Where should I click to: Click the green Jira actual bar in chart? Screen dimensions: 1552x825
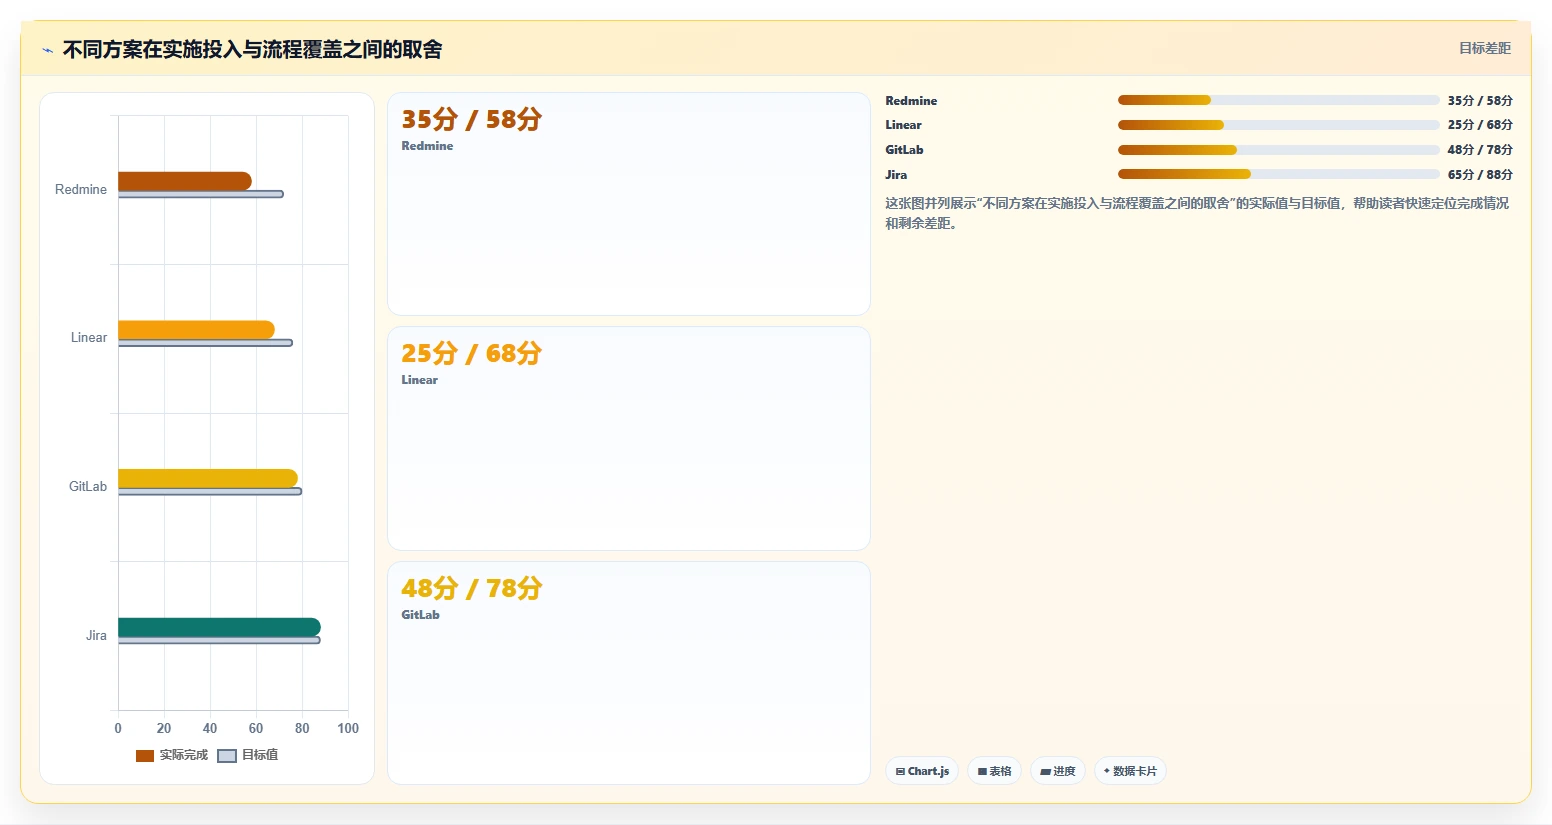tap(219, 627)
